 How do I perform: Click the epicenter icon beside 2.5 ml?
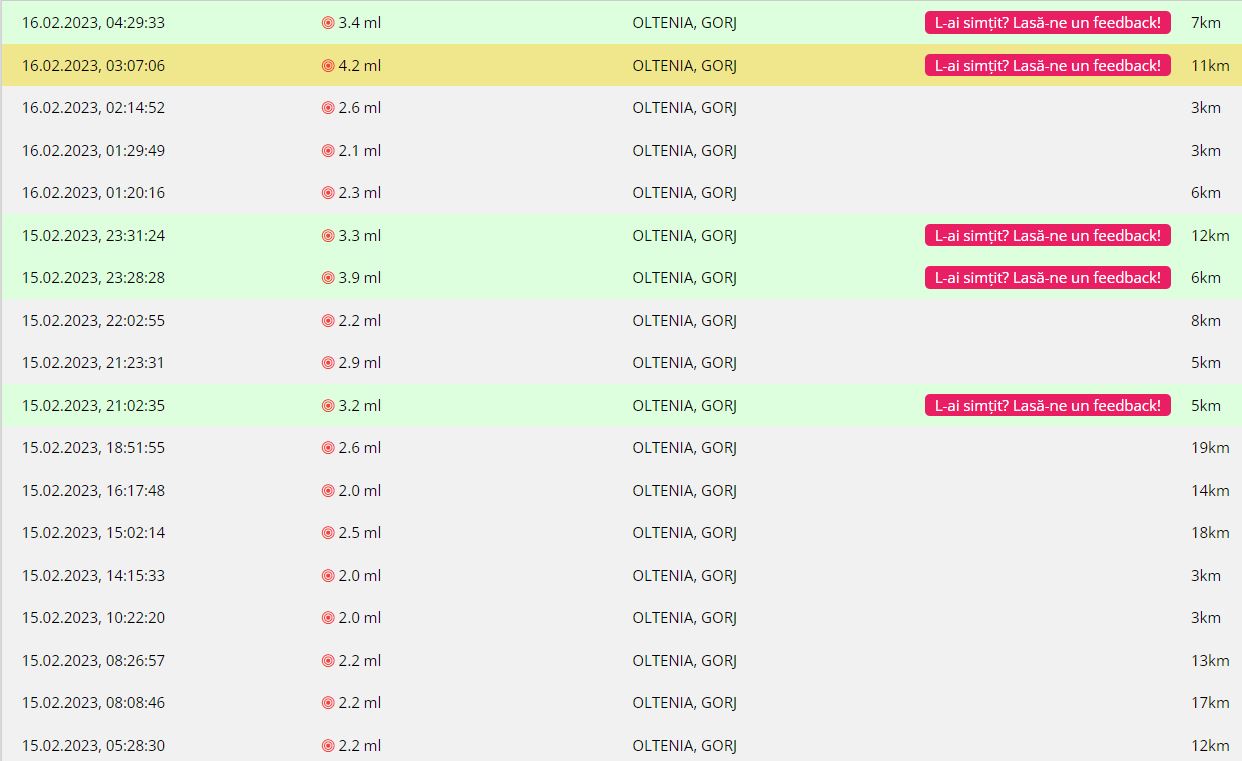pos(328,533)
